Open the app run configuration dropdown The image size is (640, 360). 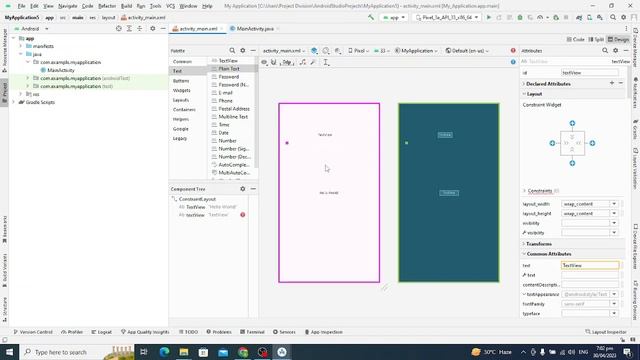click(x=394, y=18)
